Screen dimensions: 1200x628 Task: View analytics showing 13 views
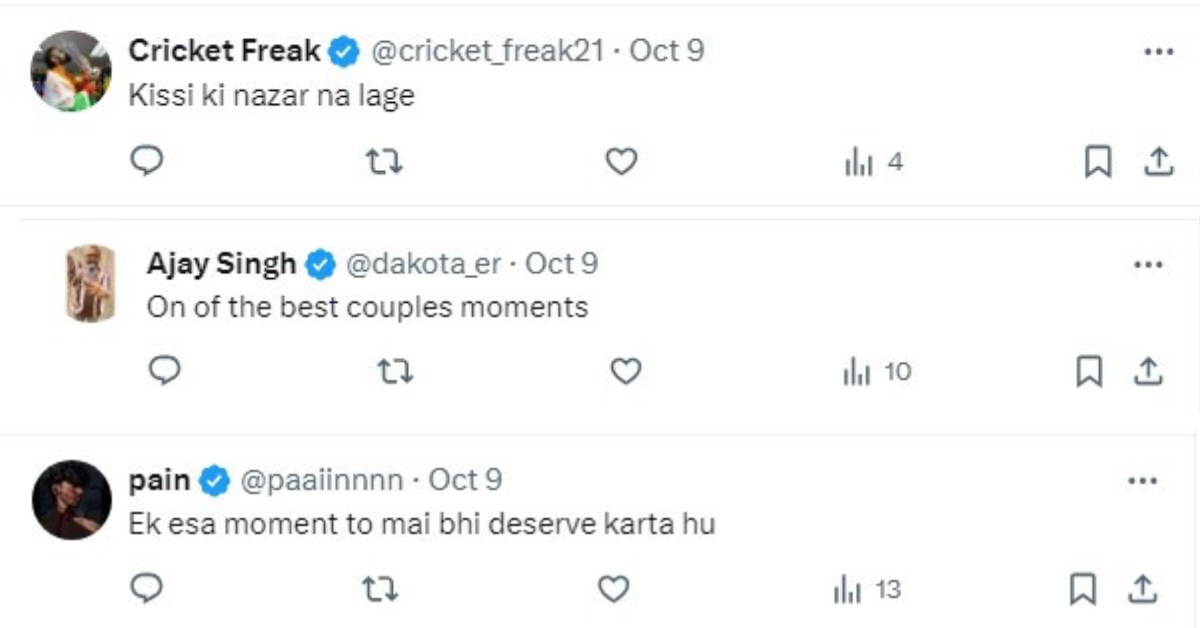click(x=867, y=590)
